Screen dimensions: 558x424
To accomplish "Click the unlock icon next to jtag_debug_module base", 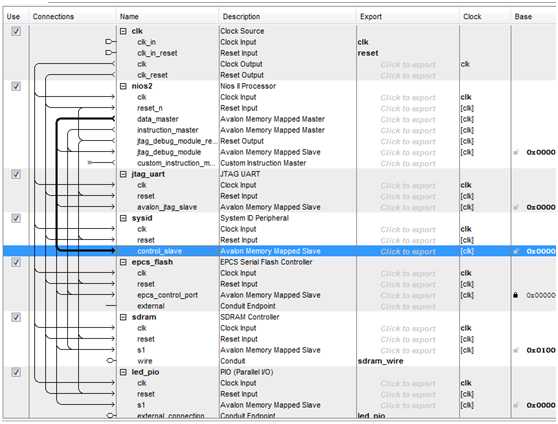I will tap(516, 152).
